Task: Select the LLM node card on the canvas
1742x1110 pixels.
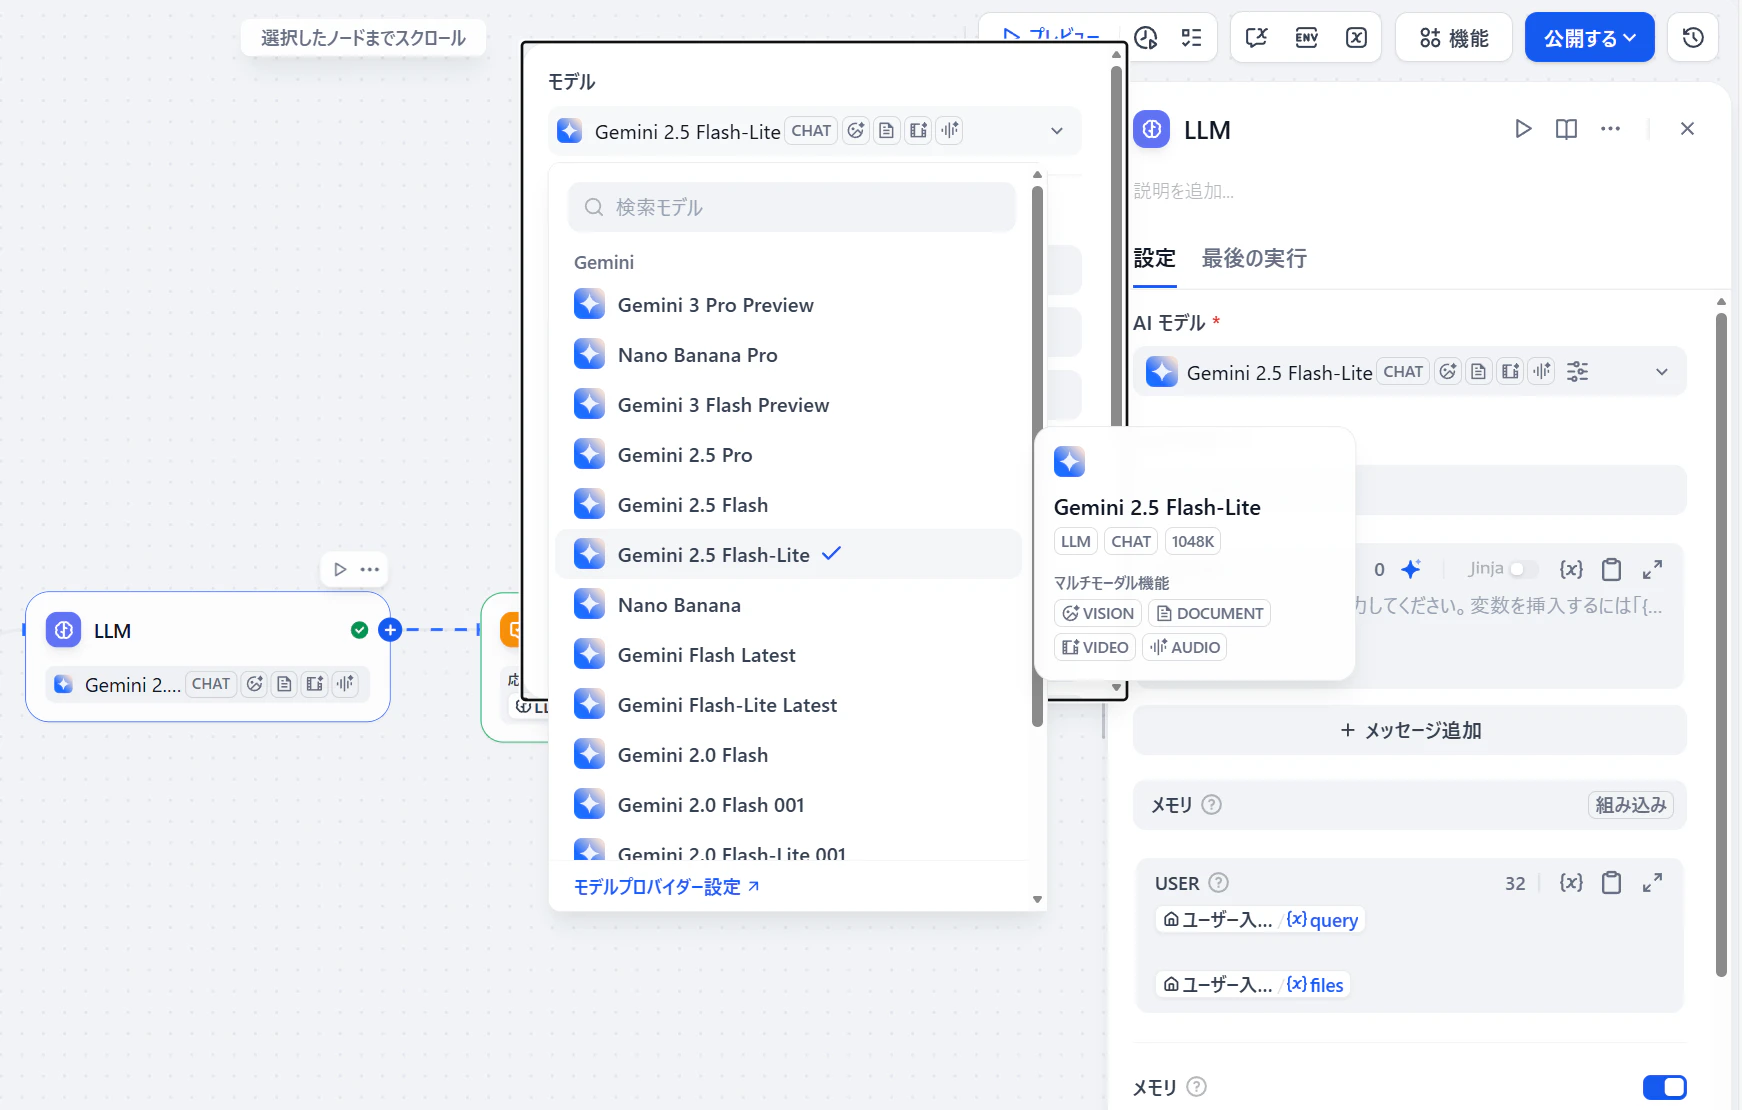Action: click(x=208, y=656)
